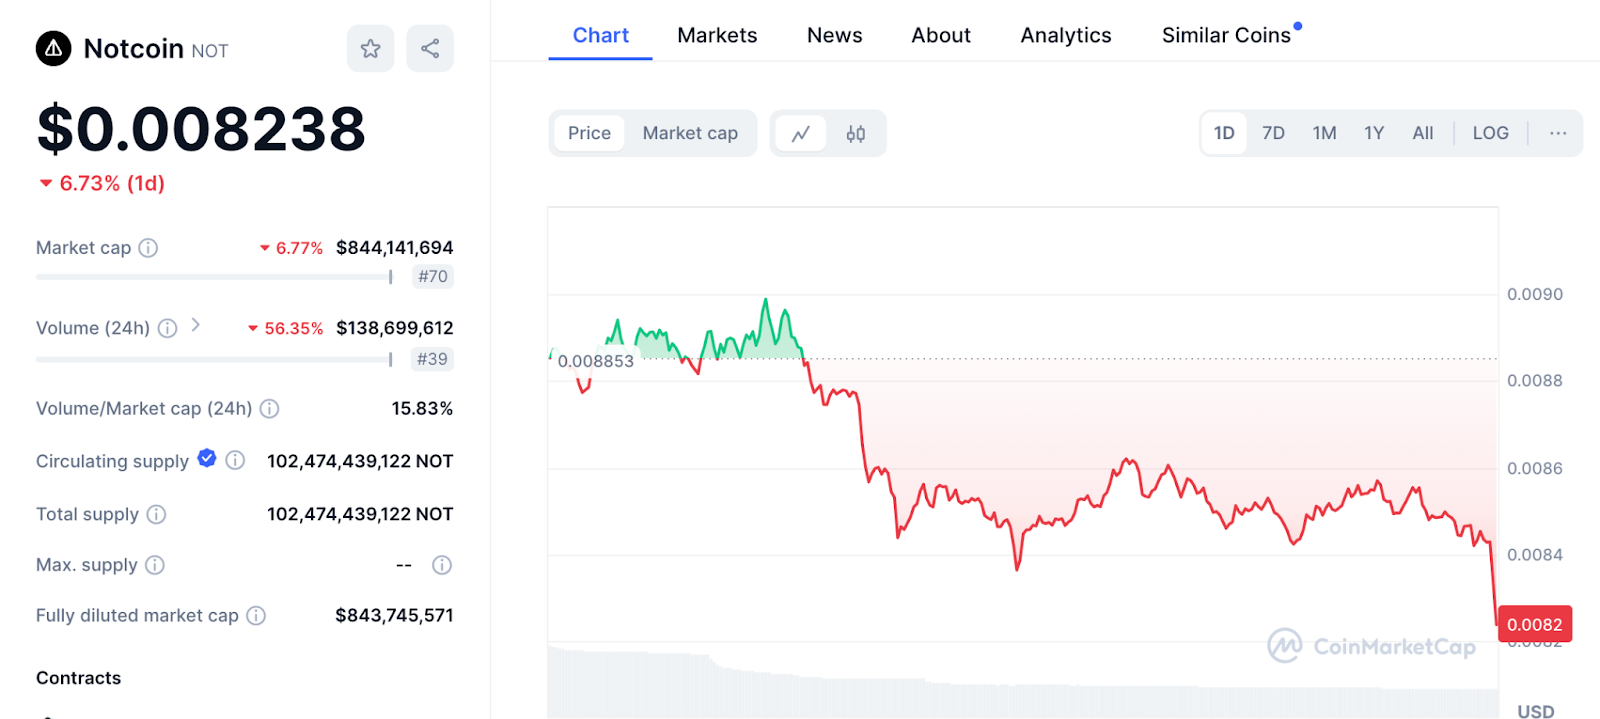Image resolution: width=1600 pixels, height=719 pixels.
Task: Click the NOT ticker symbol label
Action: (x=210, y=51)
